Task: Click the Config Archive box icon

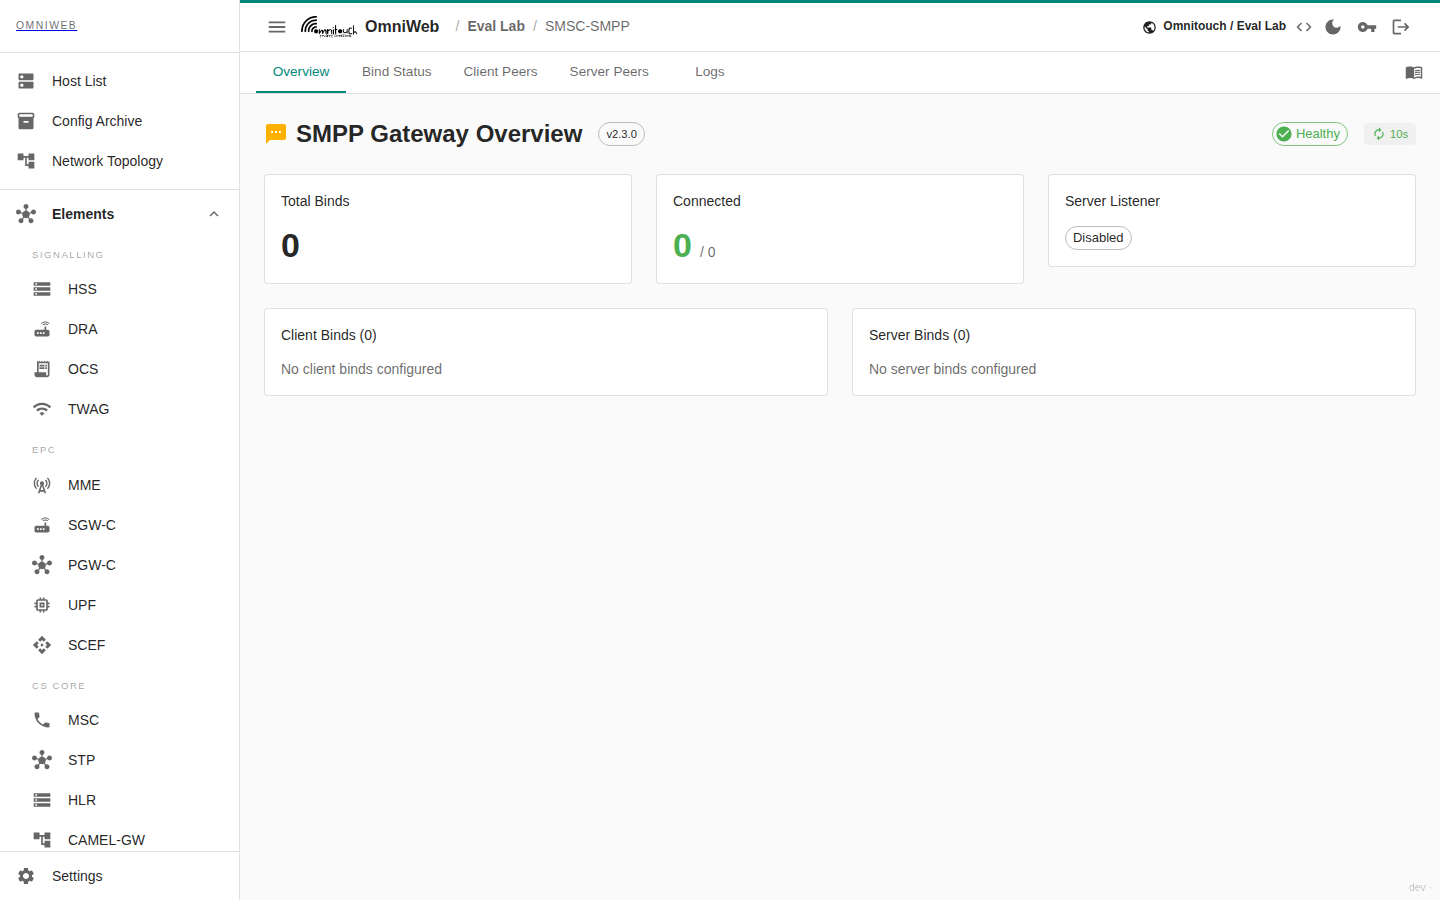Action: pyautogui.click(x=26, y=121)
